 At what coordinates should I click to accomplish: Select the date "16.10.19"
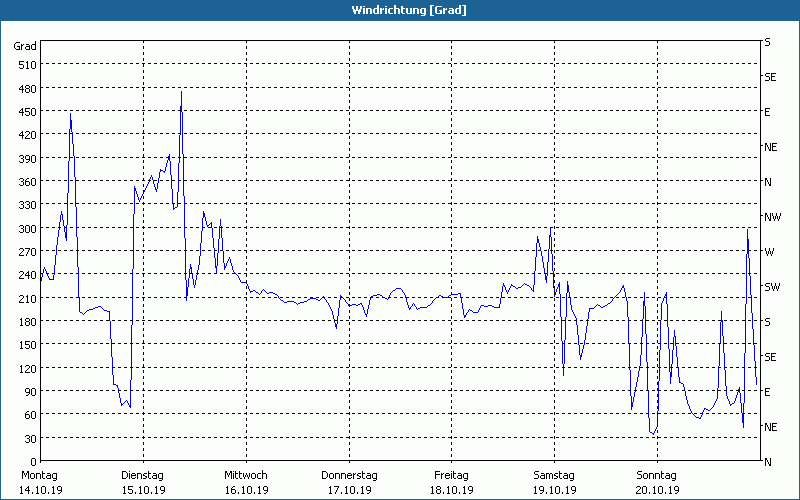[246, 490]
